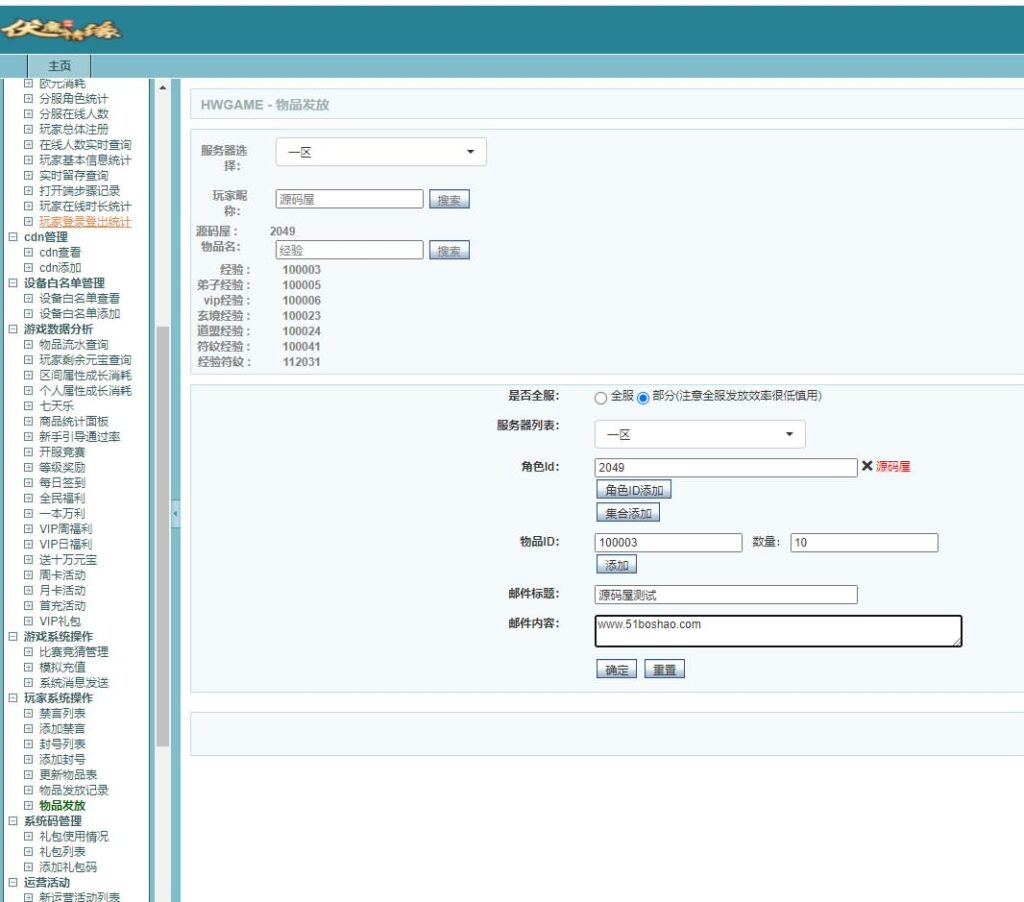Open the 服务器选择 dropdown
Viewport: 1024px width, 902px height.
[x=380, y=151]
